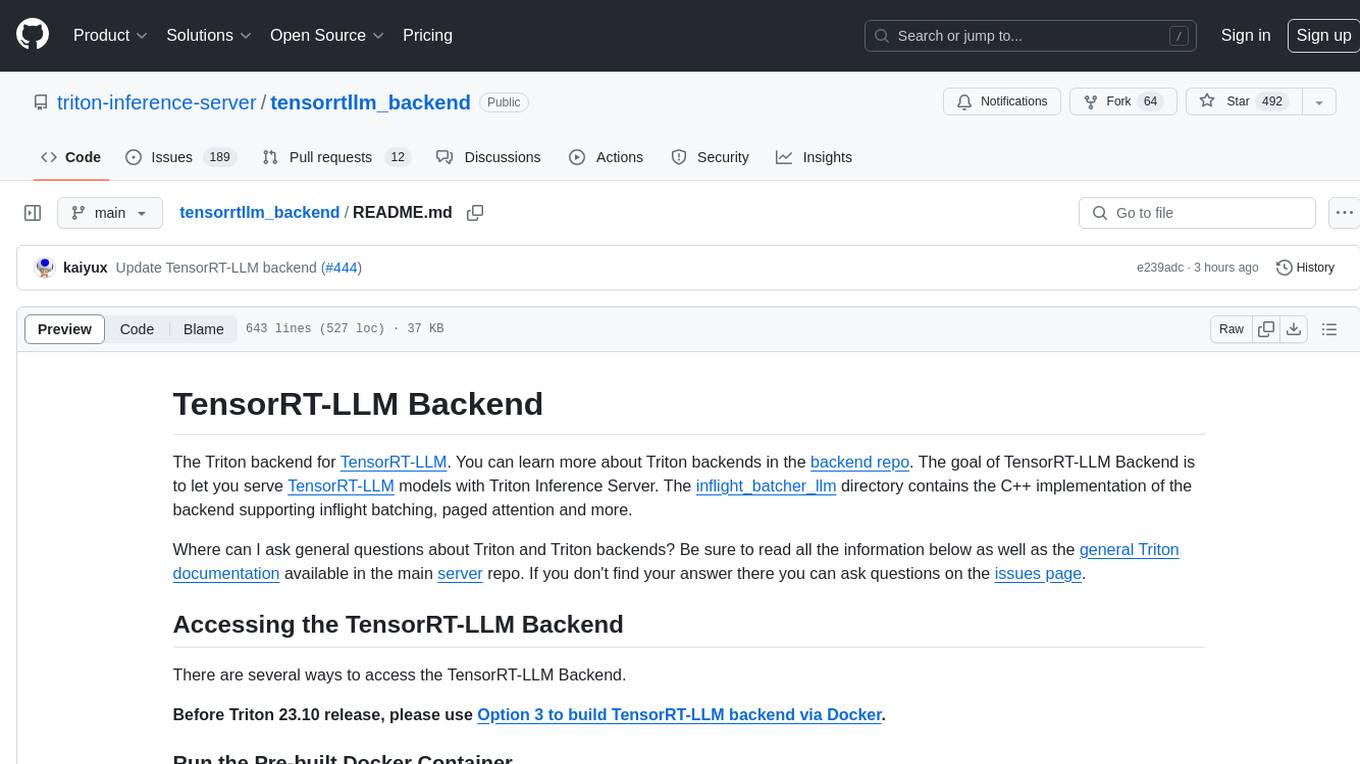Viewport: 1360px width, 764px height.
Task: Open GitHub home via Octocat logo
Action: click(x=33, y=35)
